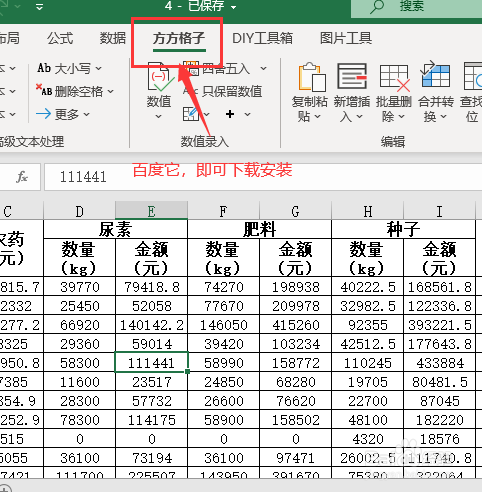Select cell containing 111441
Viewport: 482px width, 492px height.
(151, 363)
